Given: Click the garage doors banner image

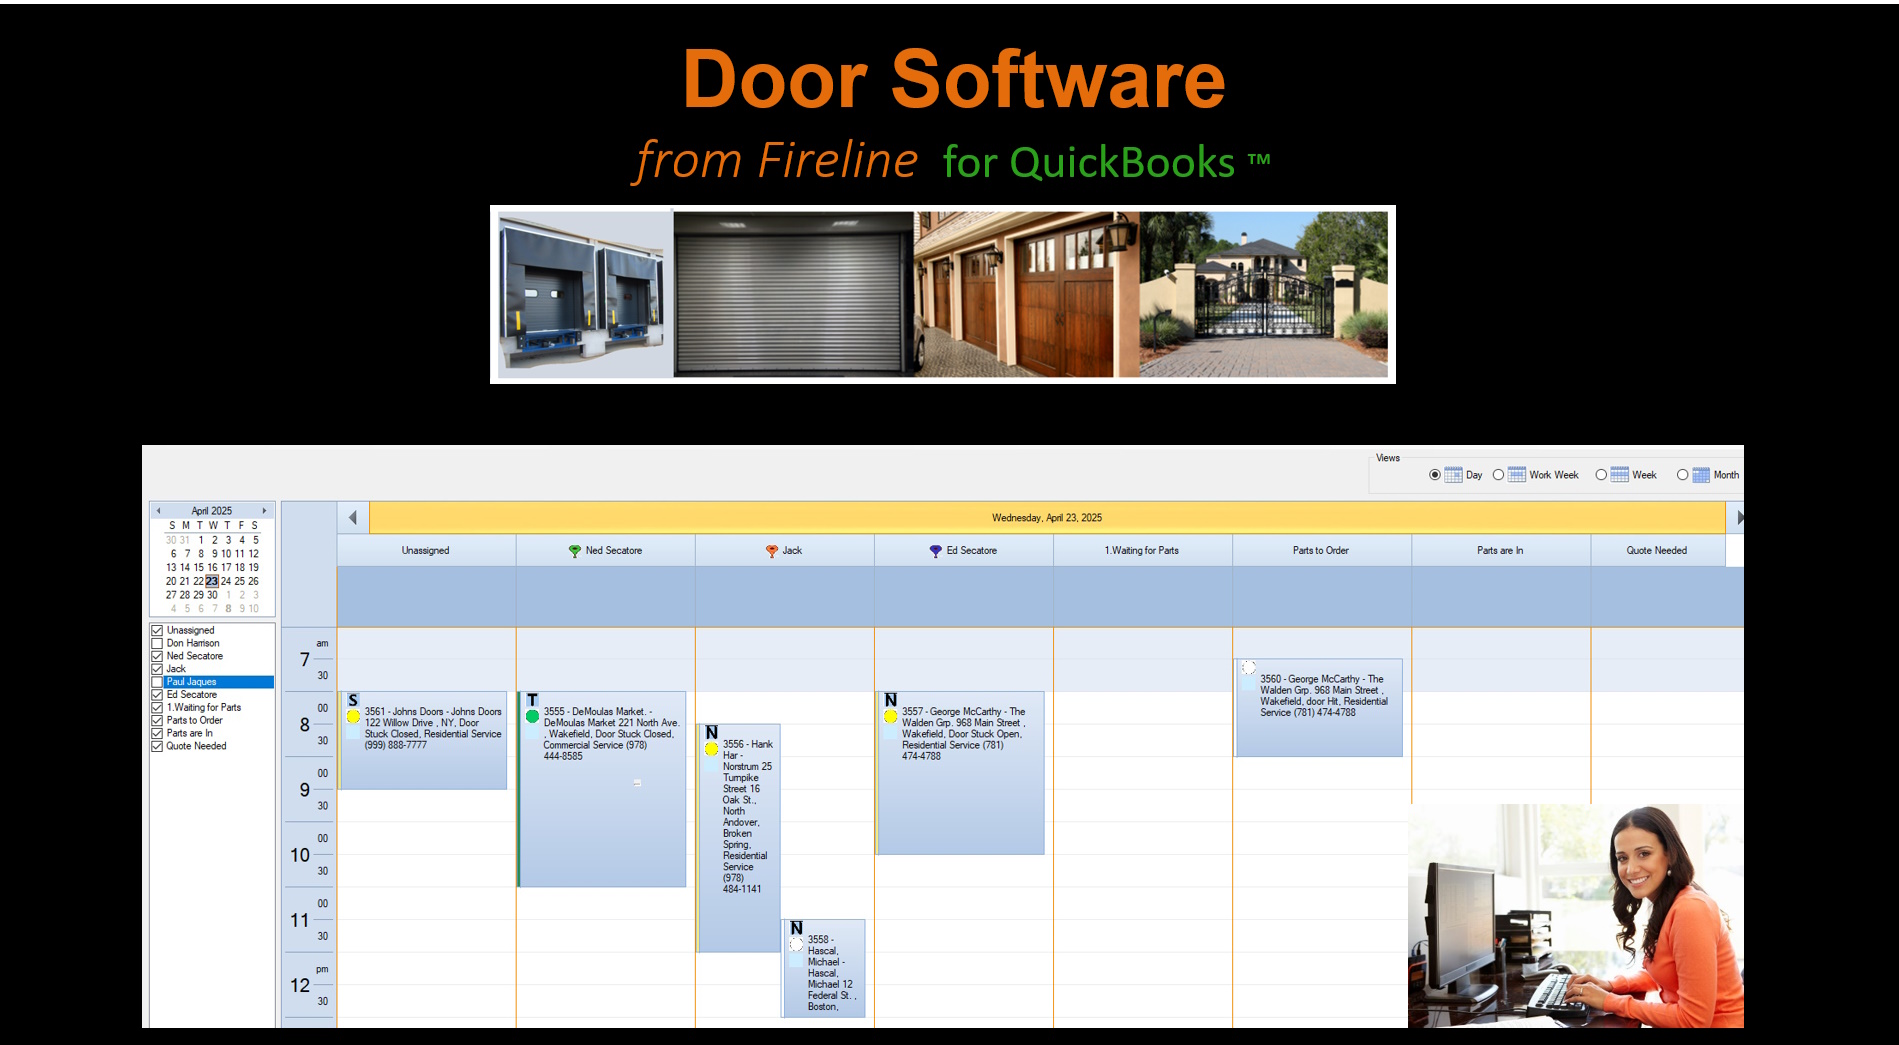Looking at the screenshot, I should point(942,294).
